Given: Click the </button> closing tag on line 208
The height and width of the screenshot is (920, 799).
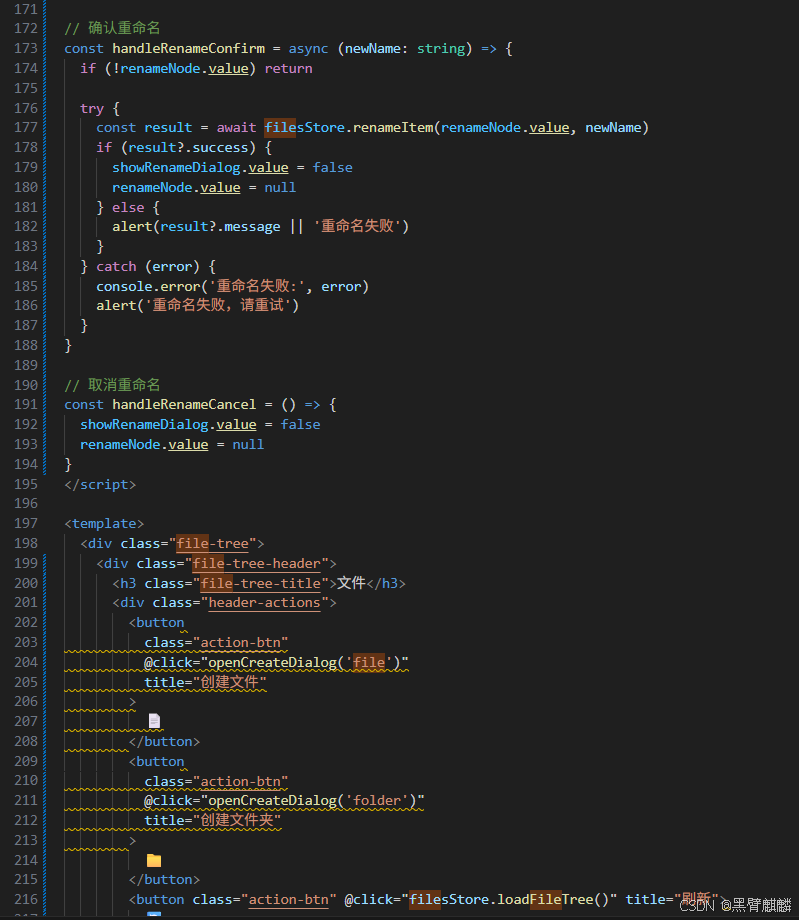Looking at the screenshot, I should tap(164, 742).
